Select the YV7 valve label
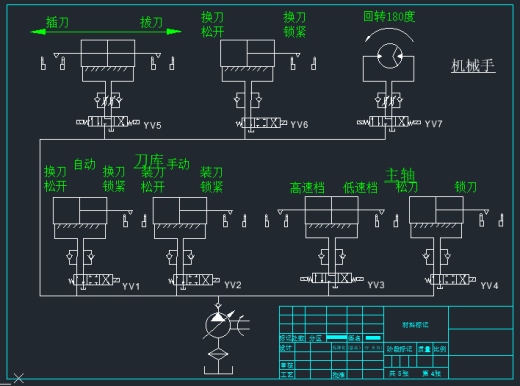The image size is (520, 386). [x=433, y=124]
